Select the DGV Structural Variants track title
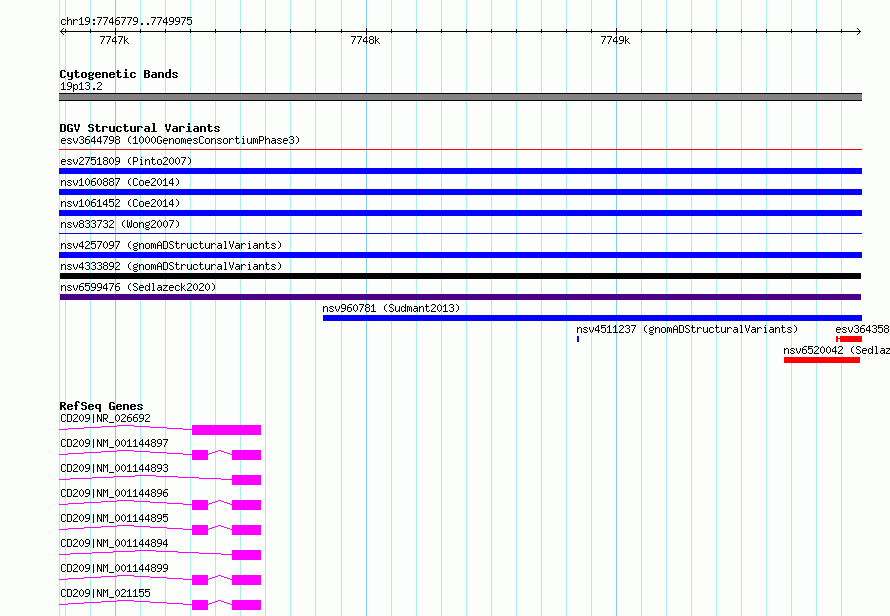The height and width of the screenshot is (616, 890). pos(140,128)
